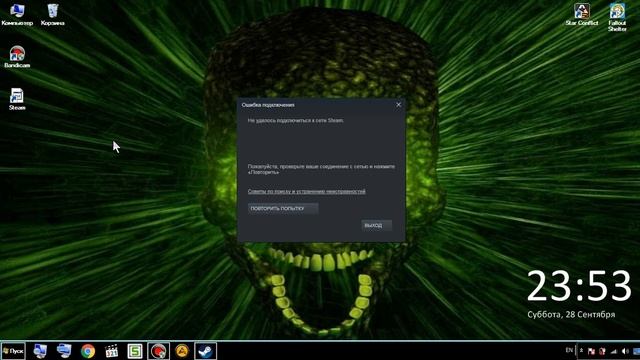Click the ВЫХОД exit button
Viewport: 640px width, 360px height.
pos(376,225)
